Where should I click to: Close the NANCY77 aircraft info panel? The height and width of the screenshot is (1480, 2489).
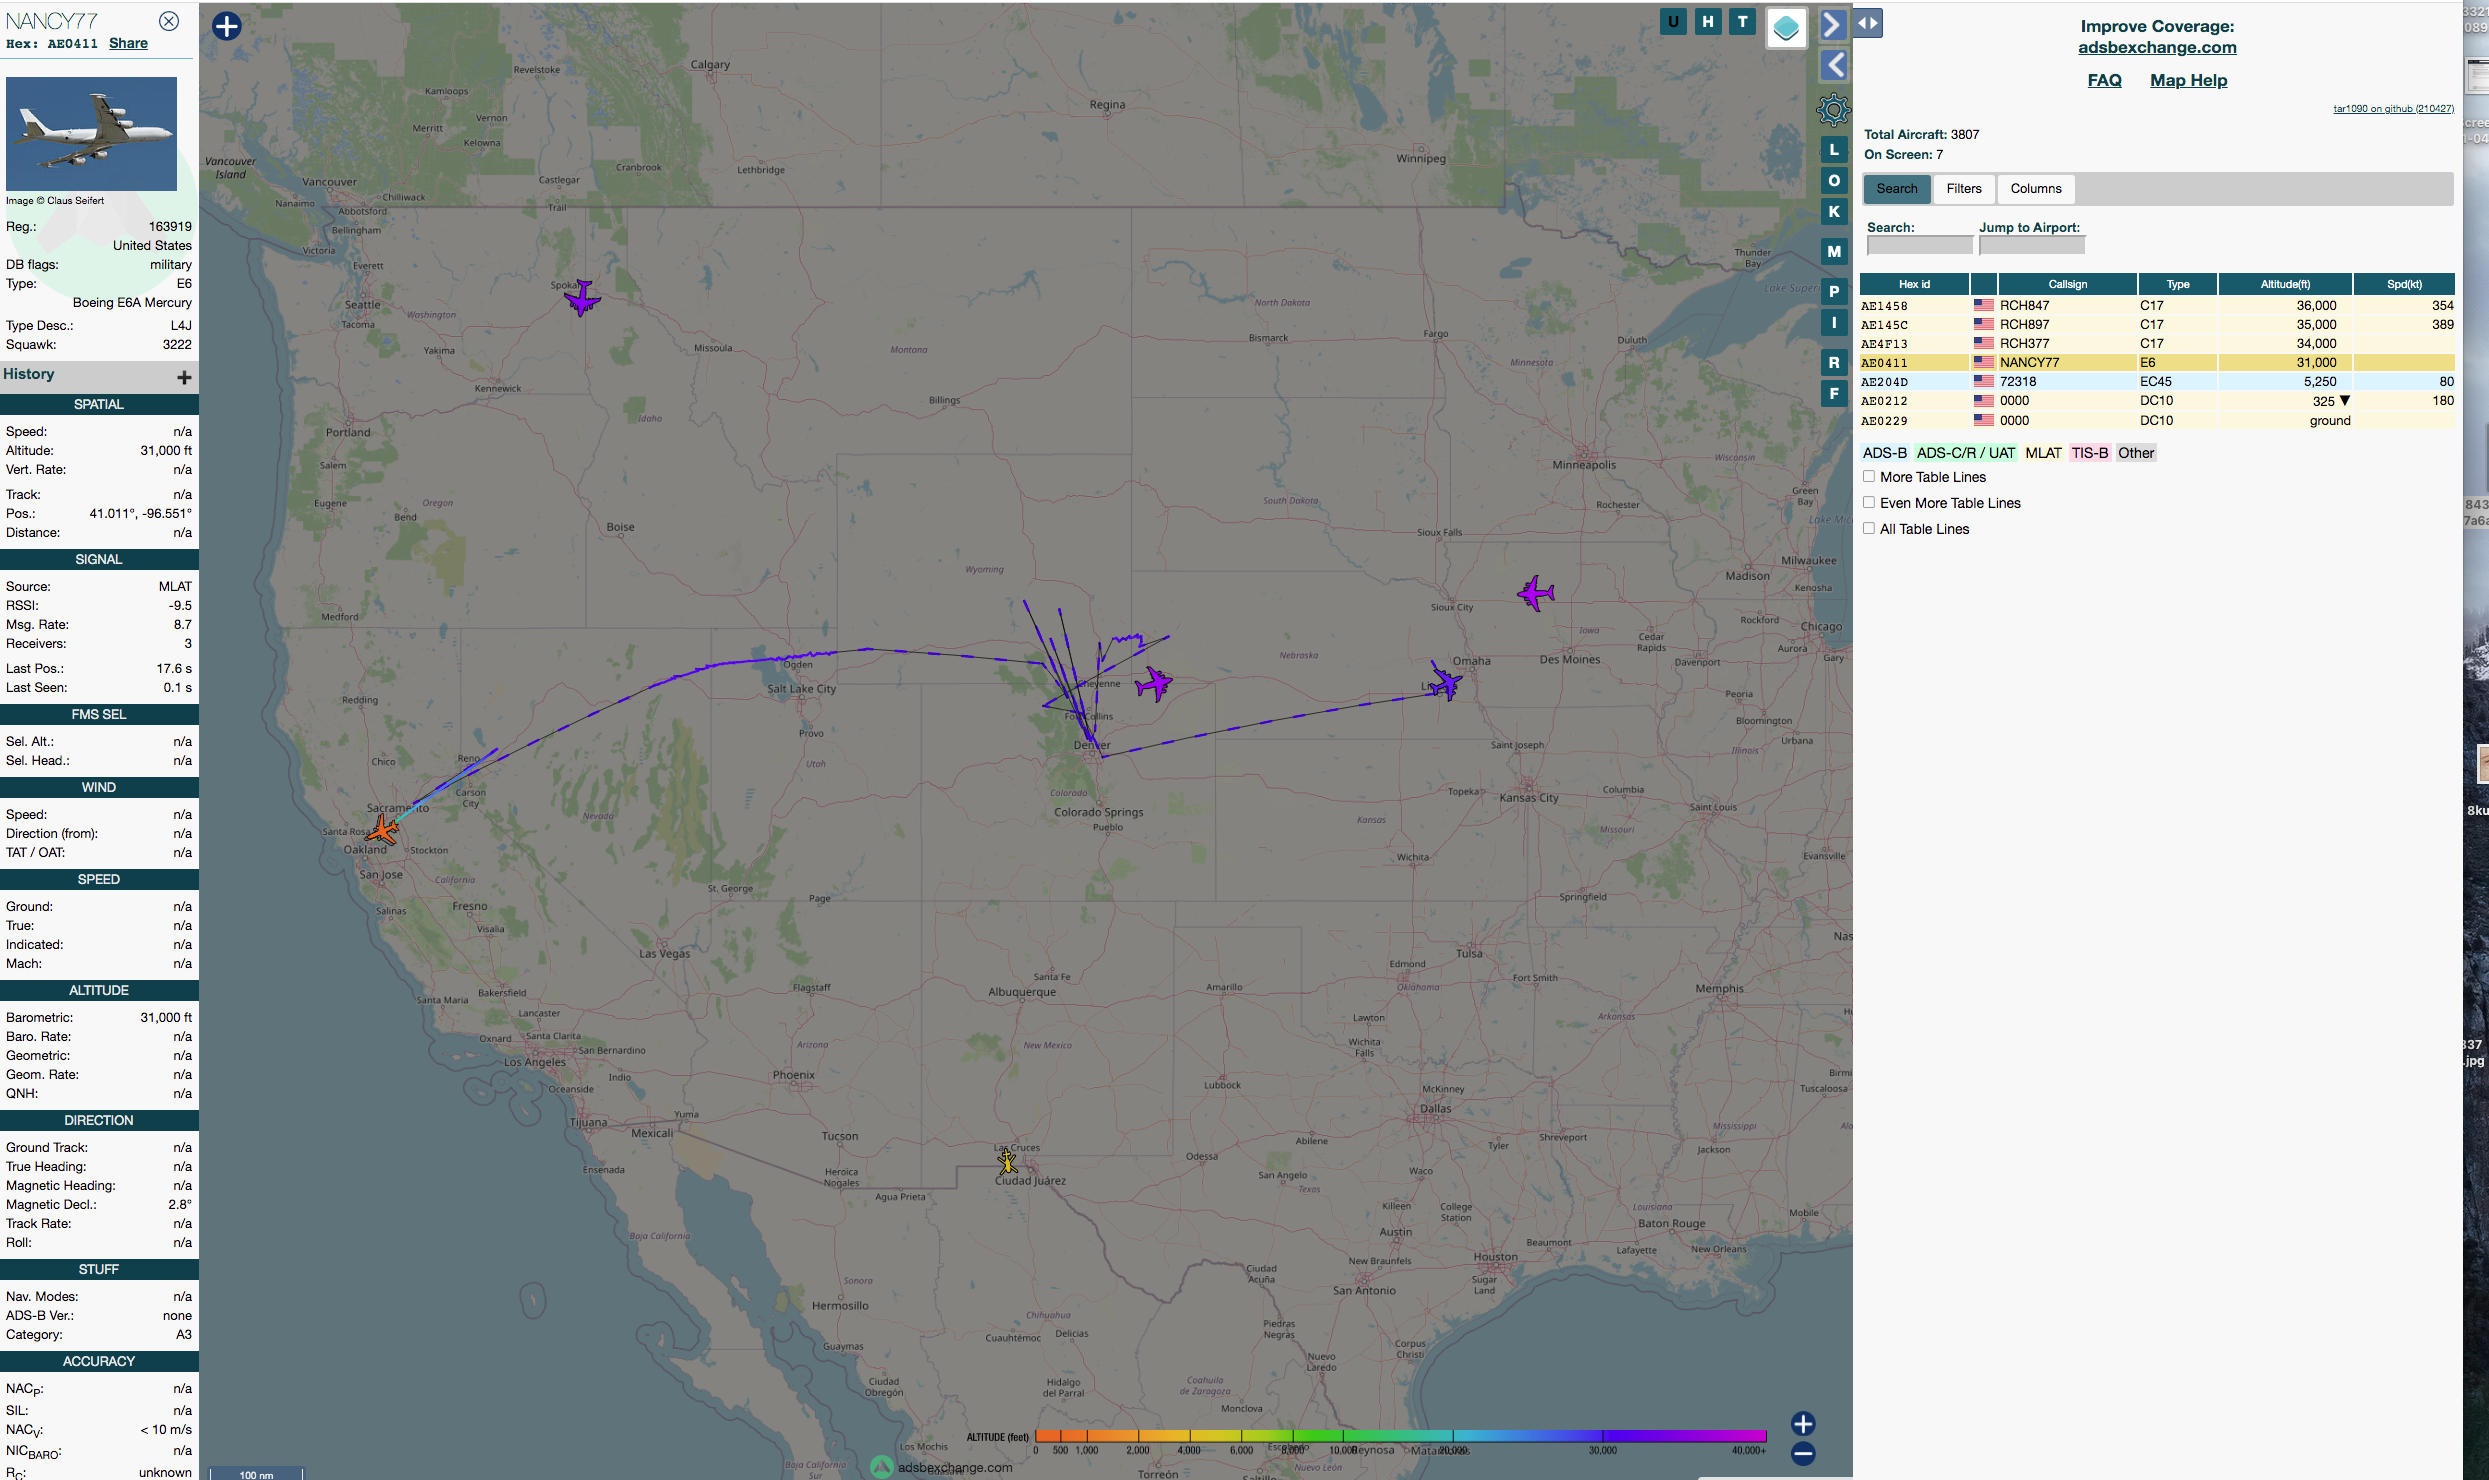[170, 21]
